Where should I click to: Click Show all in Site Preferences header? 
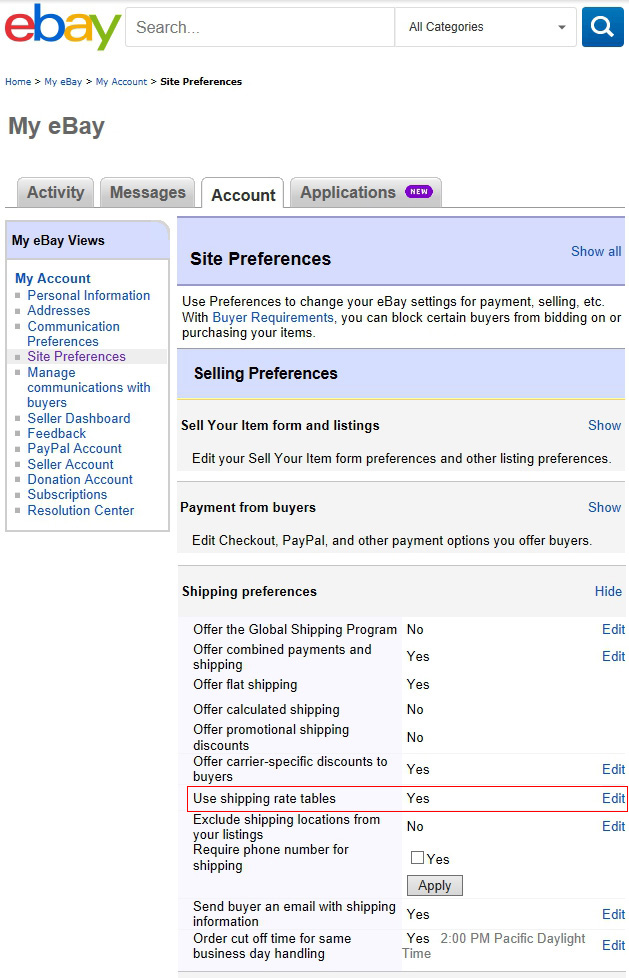[x=596, y=251]
